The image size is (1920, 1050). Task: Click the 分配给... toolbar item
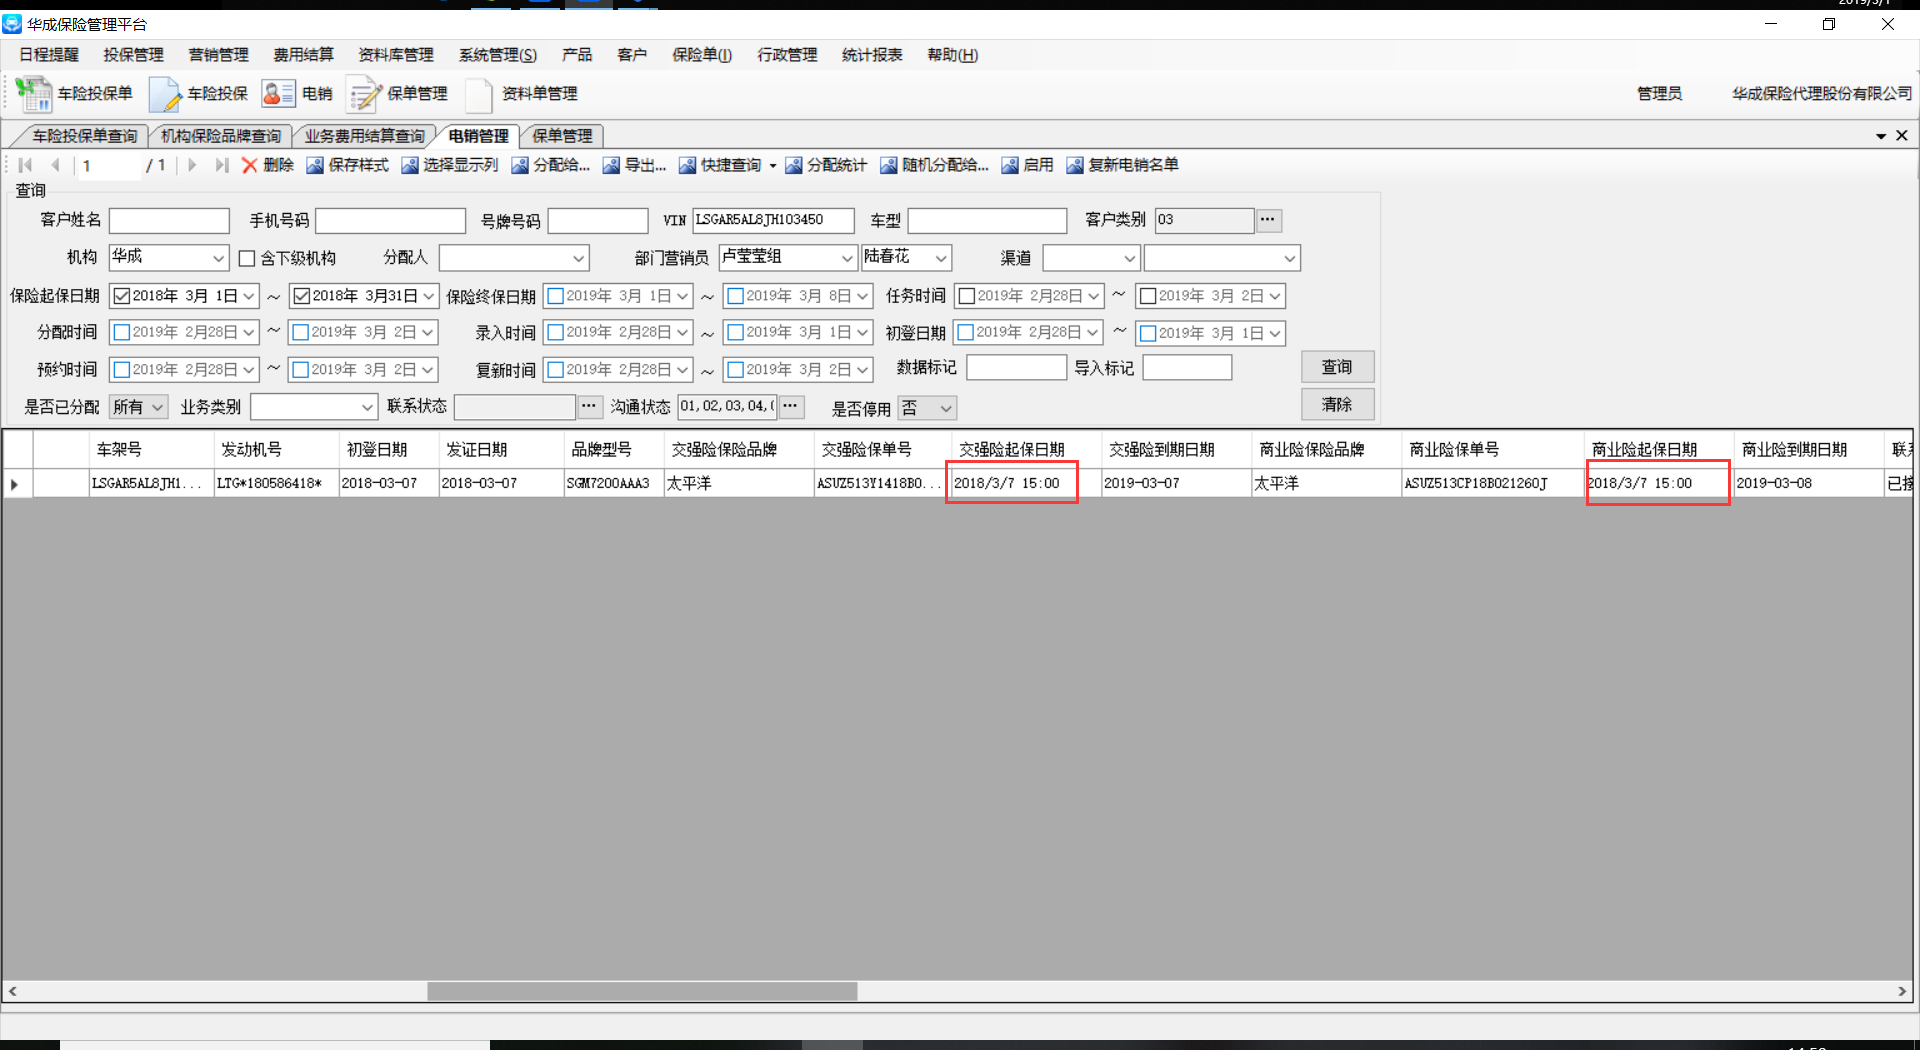pos(551,165)
